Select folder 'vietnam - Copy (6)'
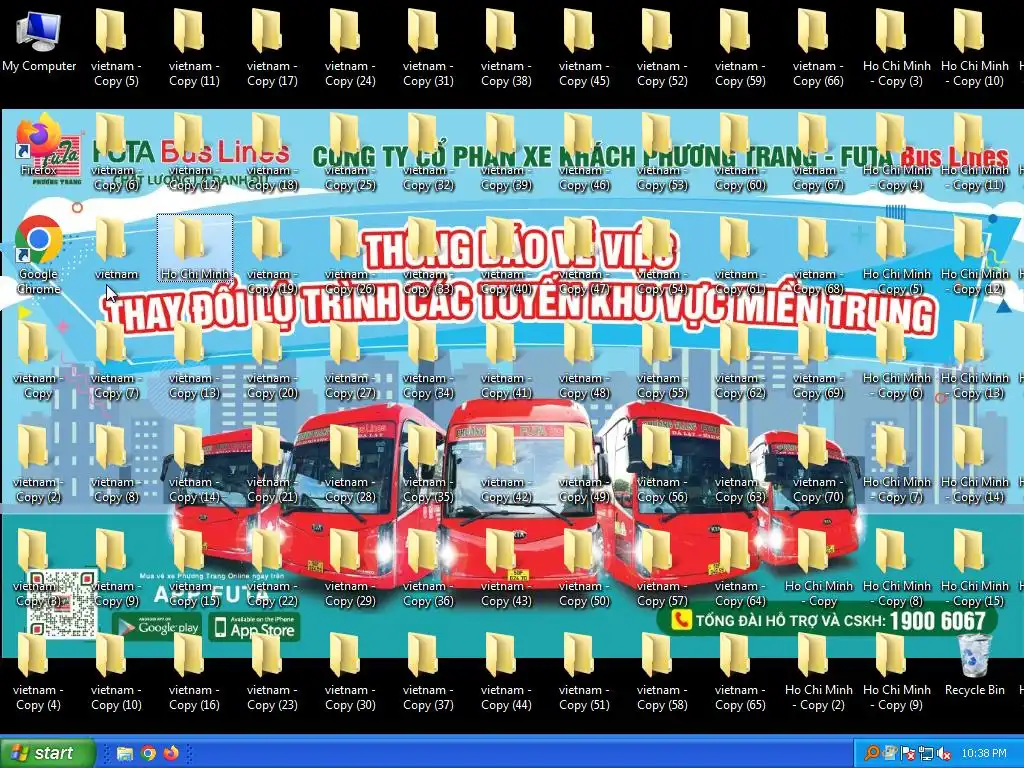The image size is (1024, 768). (x=116, y=153)
